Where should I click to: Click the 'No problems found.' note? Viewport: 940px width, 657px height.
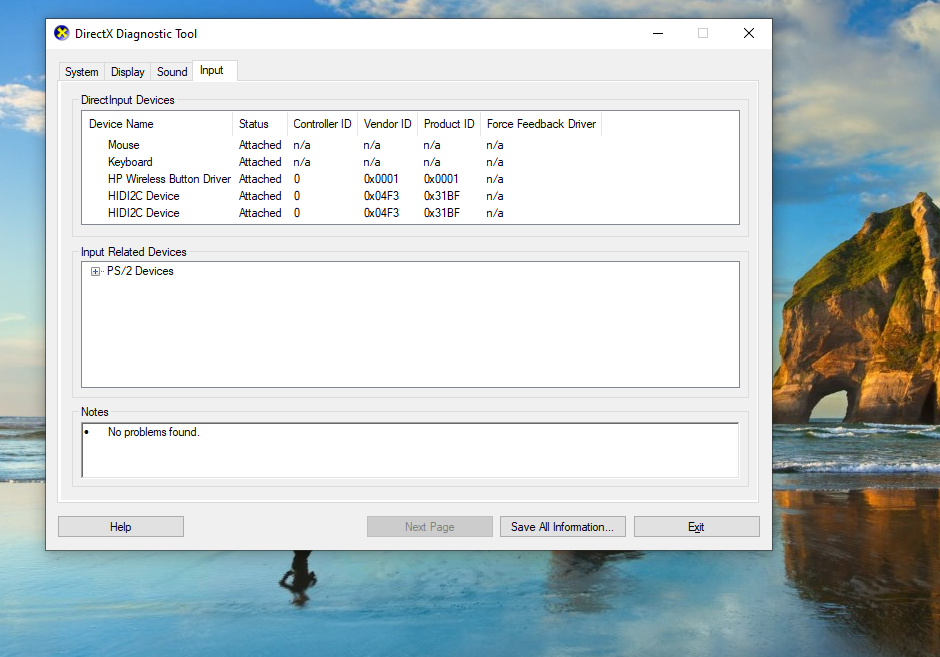click(153, 432)
